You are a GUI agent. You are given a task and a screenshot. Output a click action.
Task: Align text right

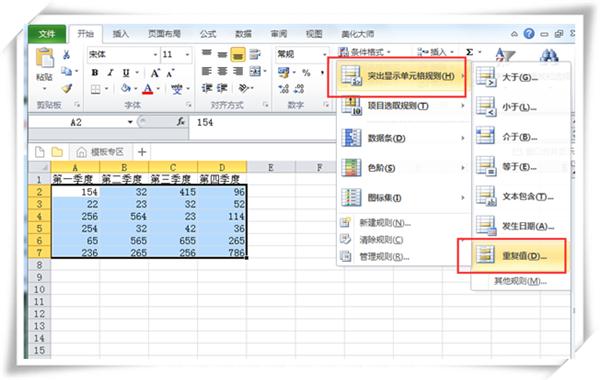pos(238,71)
